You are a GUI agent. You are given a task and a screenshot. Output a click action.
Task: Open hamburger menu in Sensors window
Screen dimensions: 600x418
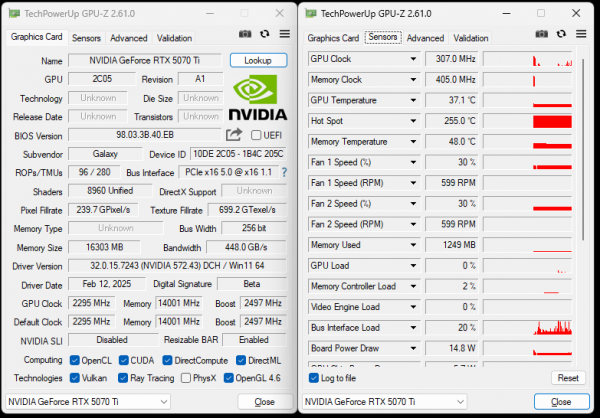(x=581, y=34)
